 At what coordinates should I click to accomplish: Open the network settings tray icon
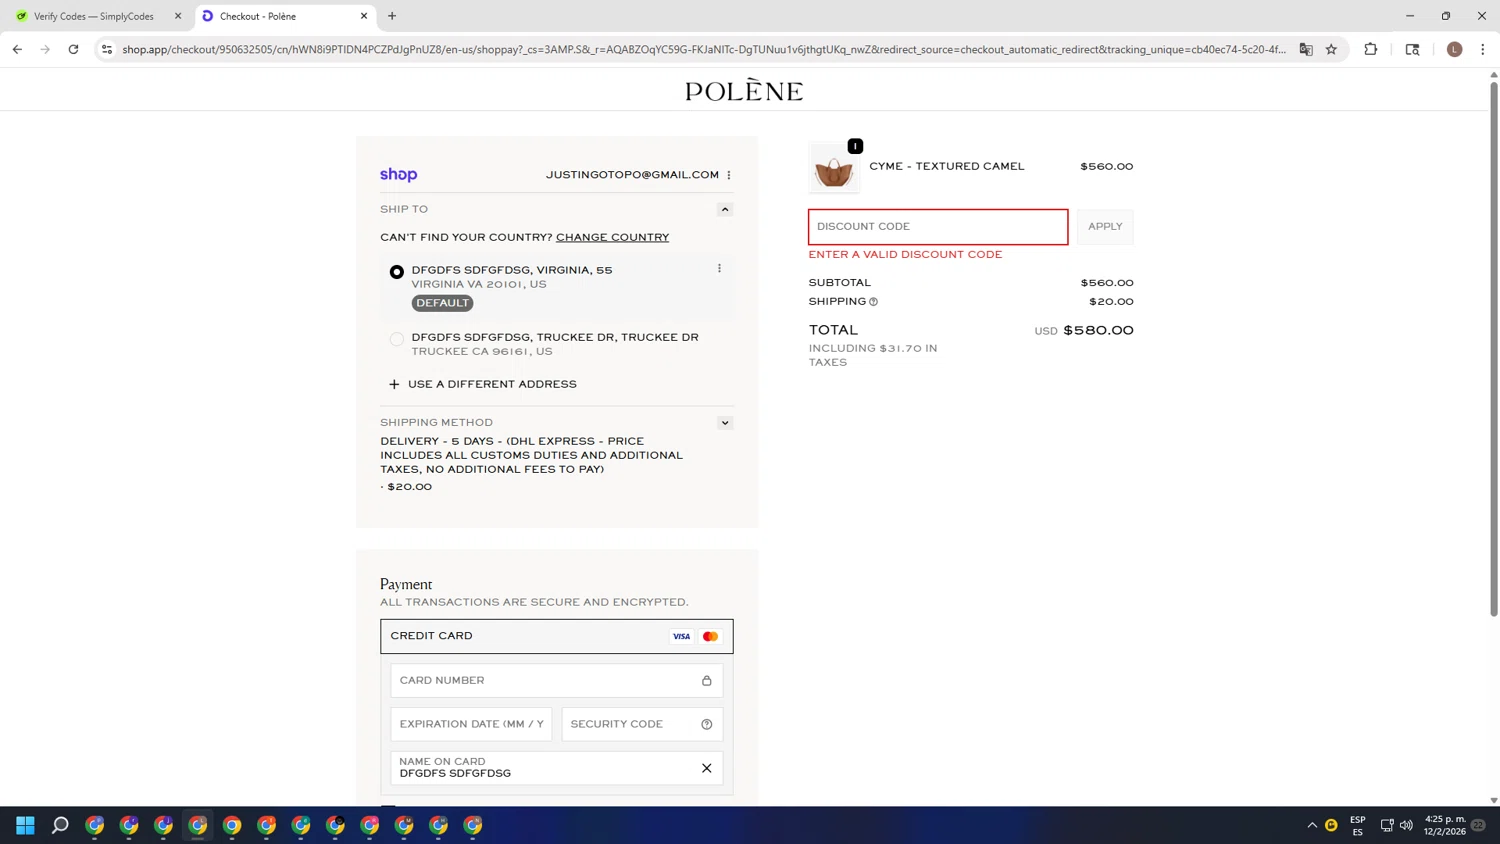pyautogui.click(x=1387, y=825)
